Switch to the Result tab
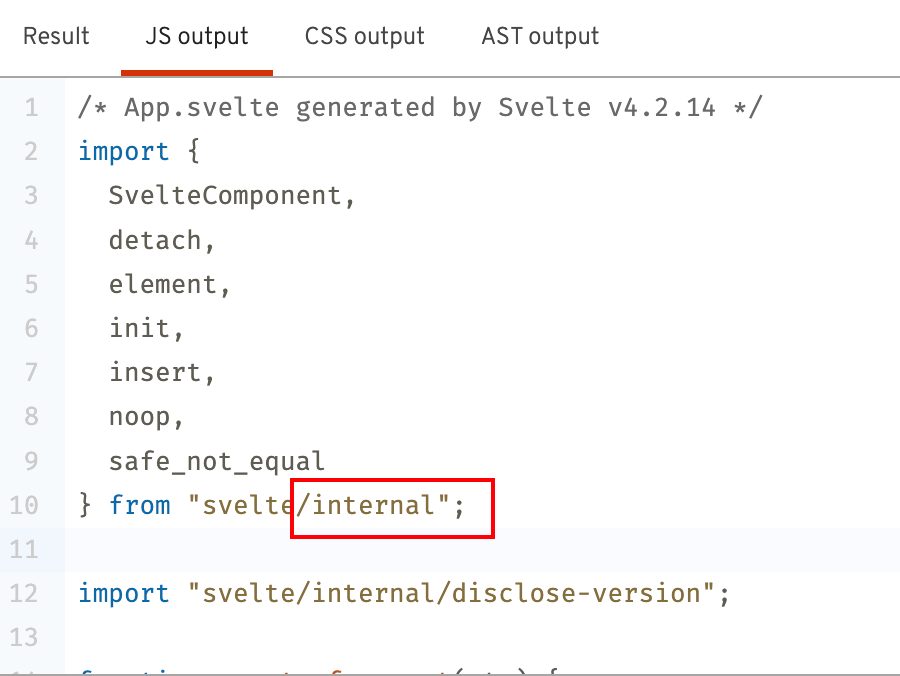900x676 pixels. point(56,37)
